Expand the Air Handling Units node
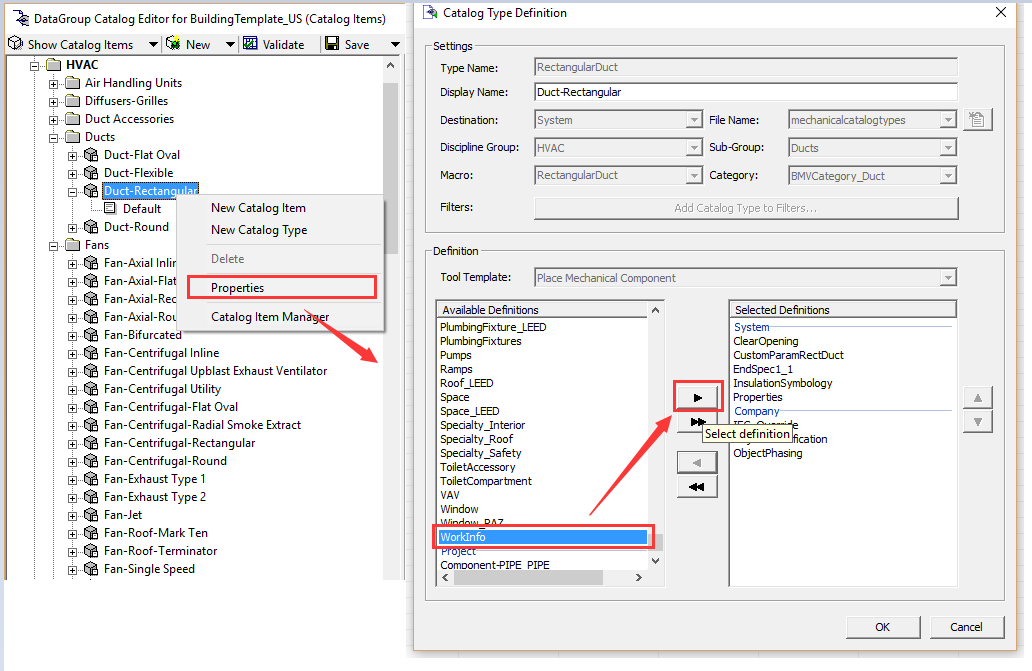 point(53,84)
